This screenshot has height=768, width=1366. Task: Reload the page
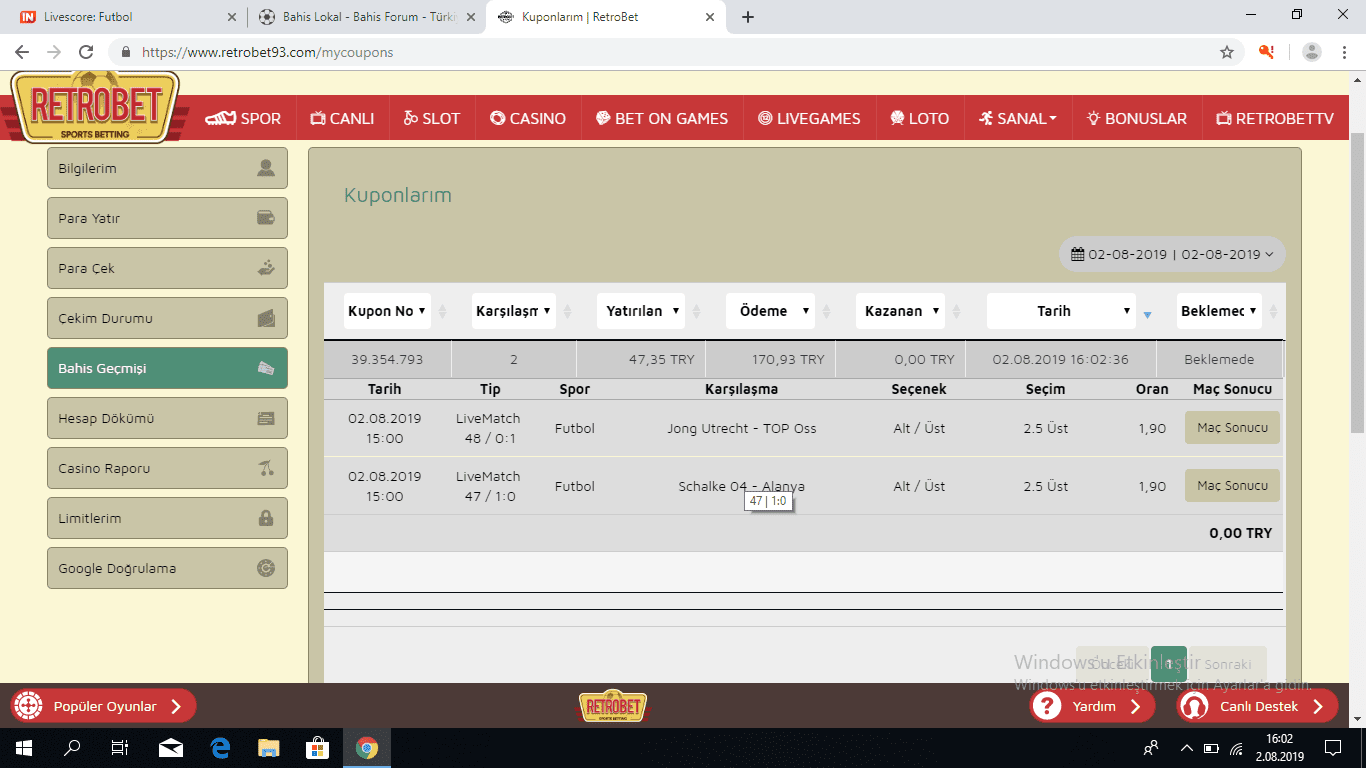pyautogui.click(x=86, y=52)
